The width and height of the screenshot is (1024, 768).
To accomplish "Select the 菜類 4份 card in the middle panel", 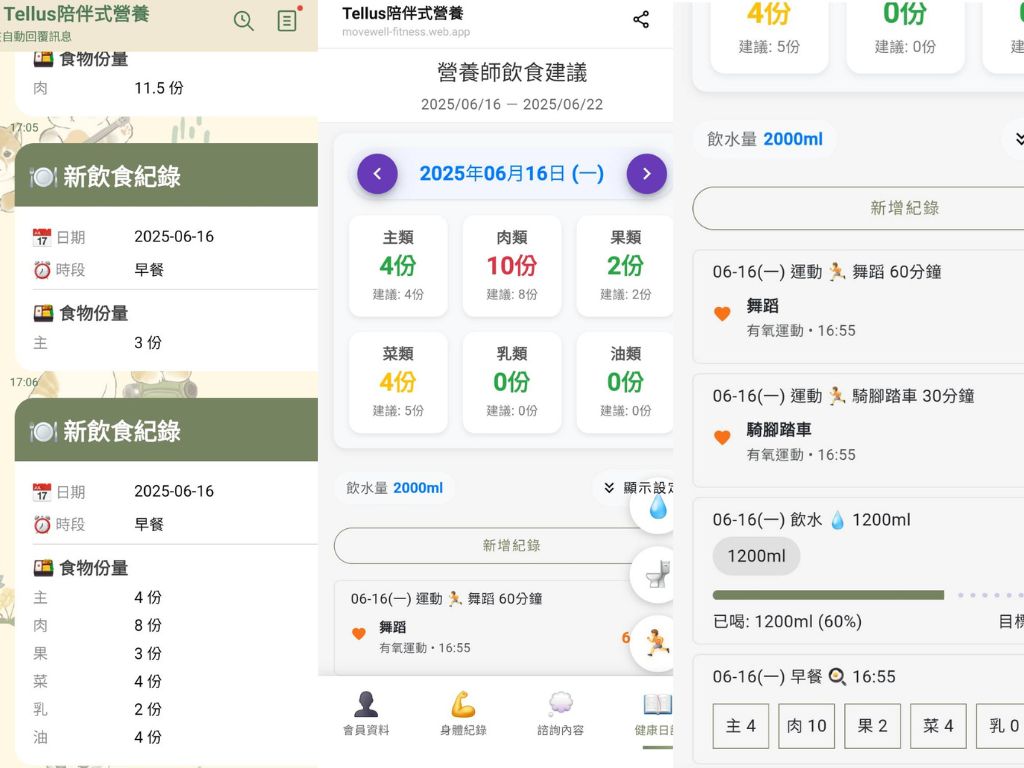I will (398, 382).
